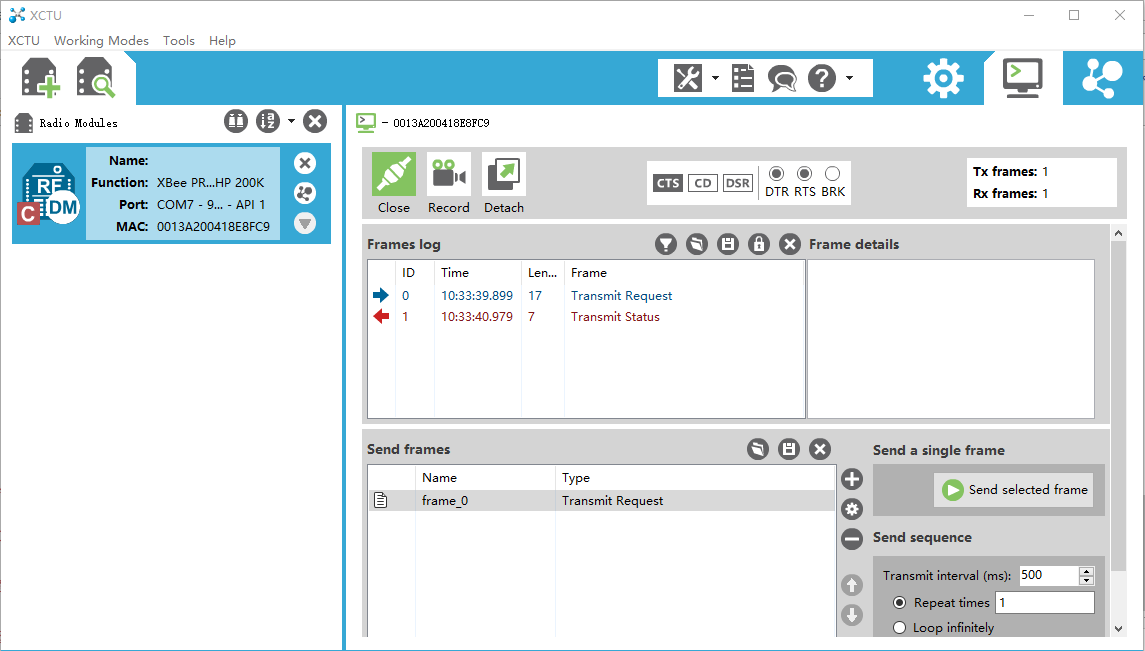Click the Name column header in Send frames

(485, 478)
